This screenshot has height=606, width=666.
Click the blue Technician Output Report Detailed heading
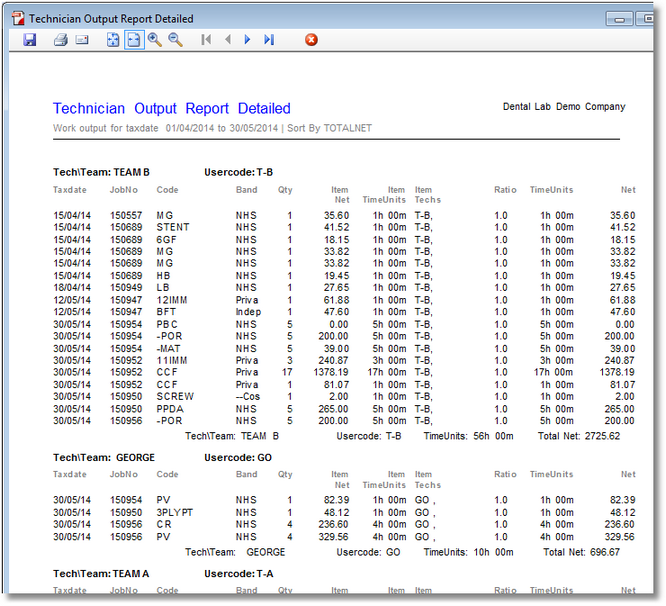click(x=171, y=108)
